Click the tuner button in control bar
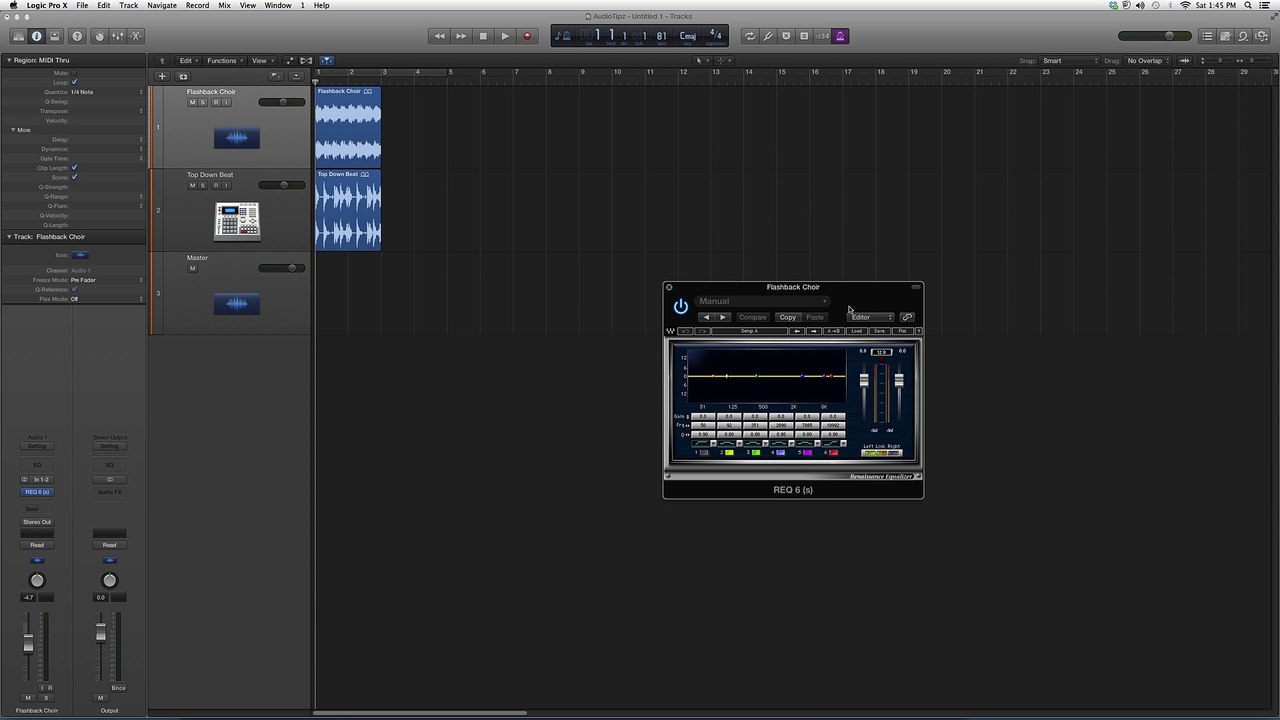This screenshot has width=1280, height=720. coord(768,36)
